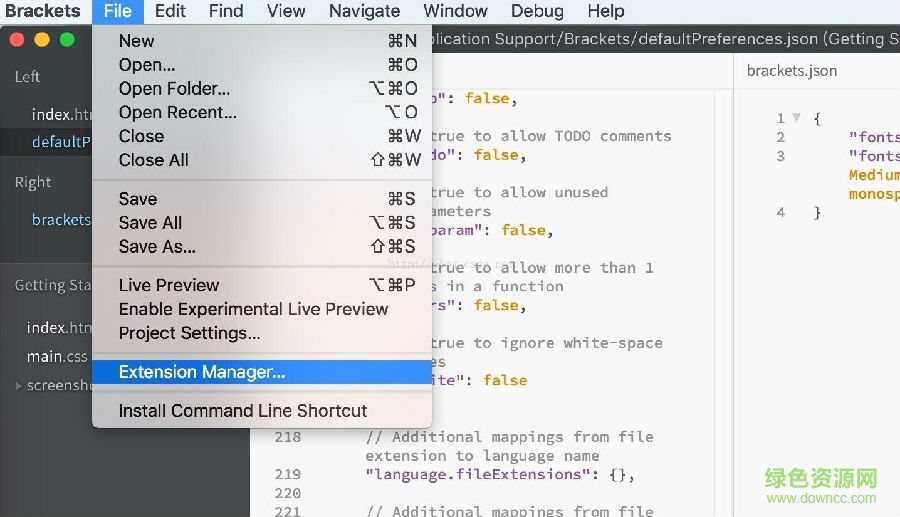Open the Debug menu

pyautogui.click(x=537, y=11)
